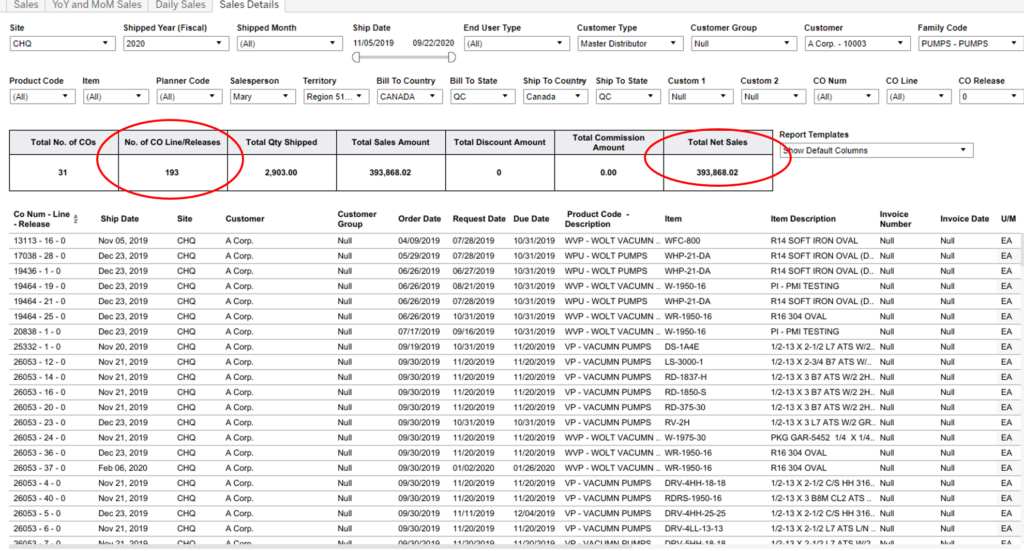Open the Customer dropdown showing A Corp. - 10003
1024x551 pixels.
857,44
